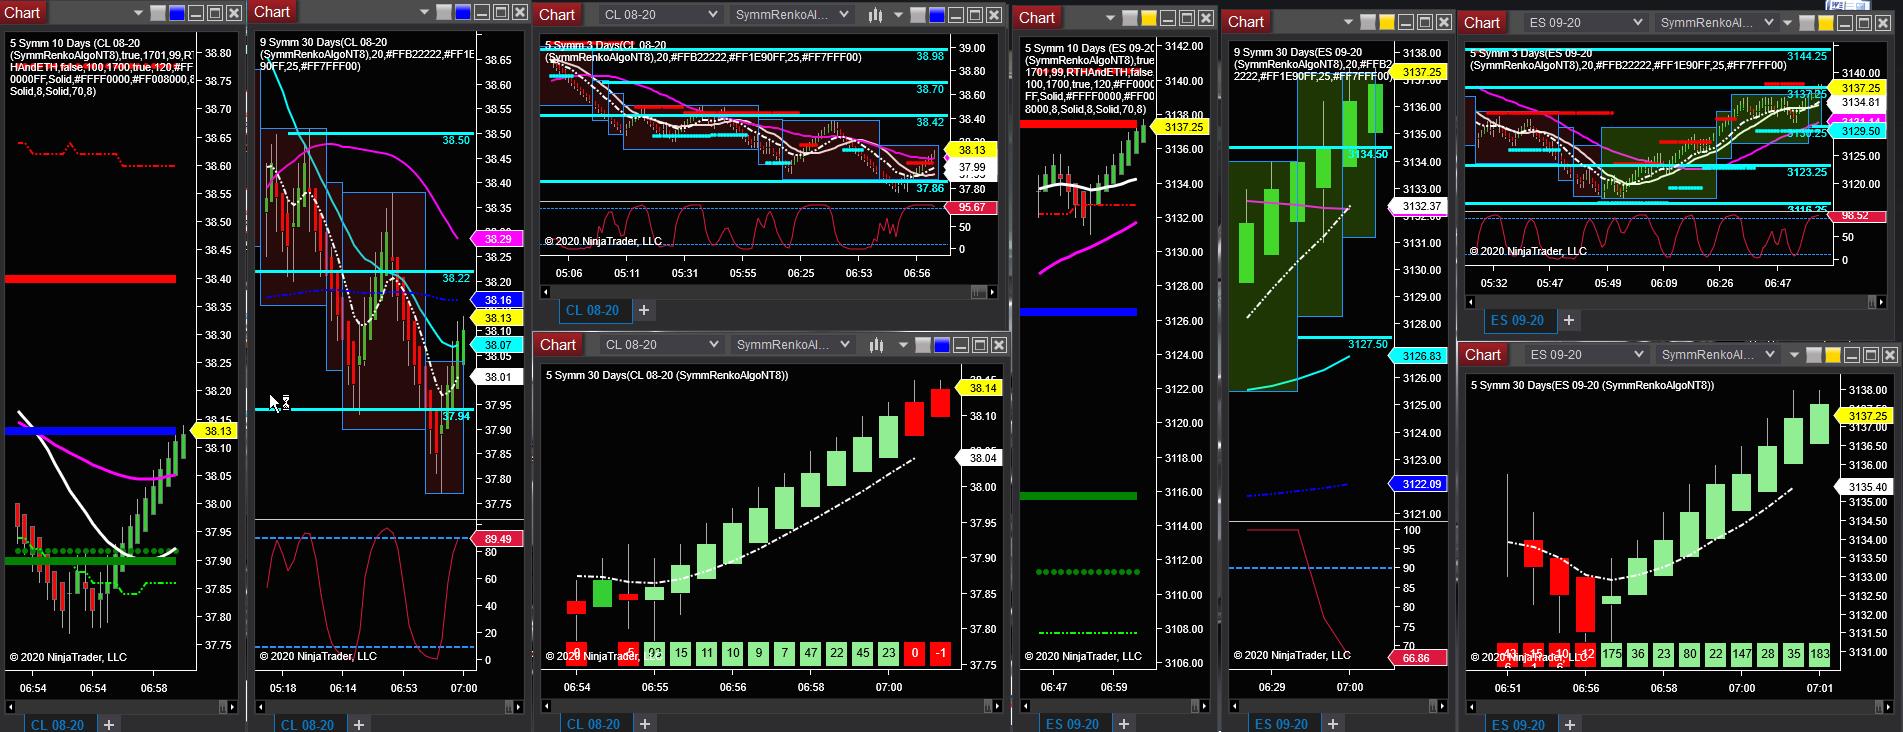Screen dimensions: 1903x732
Task: Expand SymmRenkoAl... dropdown in top-right ES chart
Action: tap(1717, 23)
